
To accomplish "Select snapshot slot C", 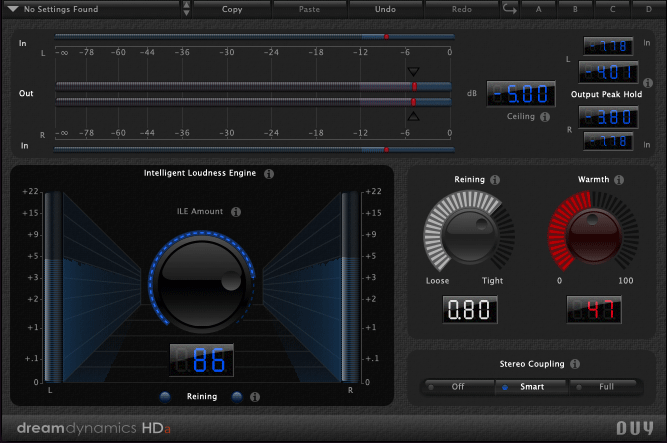I will 613,9.
